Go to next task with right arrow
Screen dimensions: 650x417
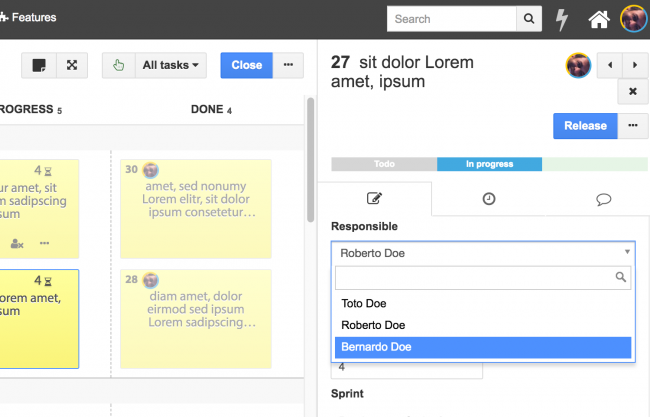coord(634,65)
